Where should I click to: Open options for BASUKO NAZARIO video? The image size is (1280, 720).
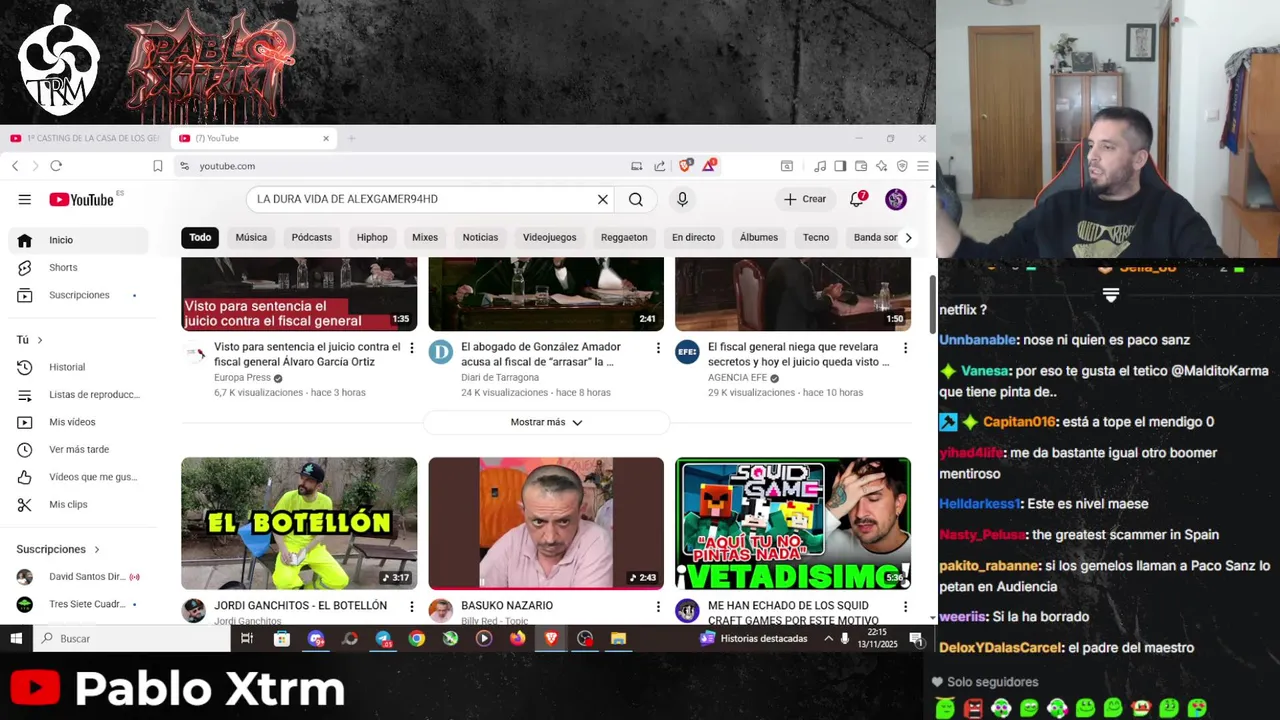click(x=658, y=606)
